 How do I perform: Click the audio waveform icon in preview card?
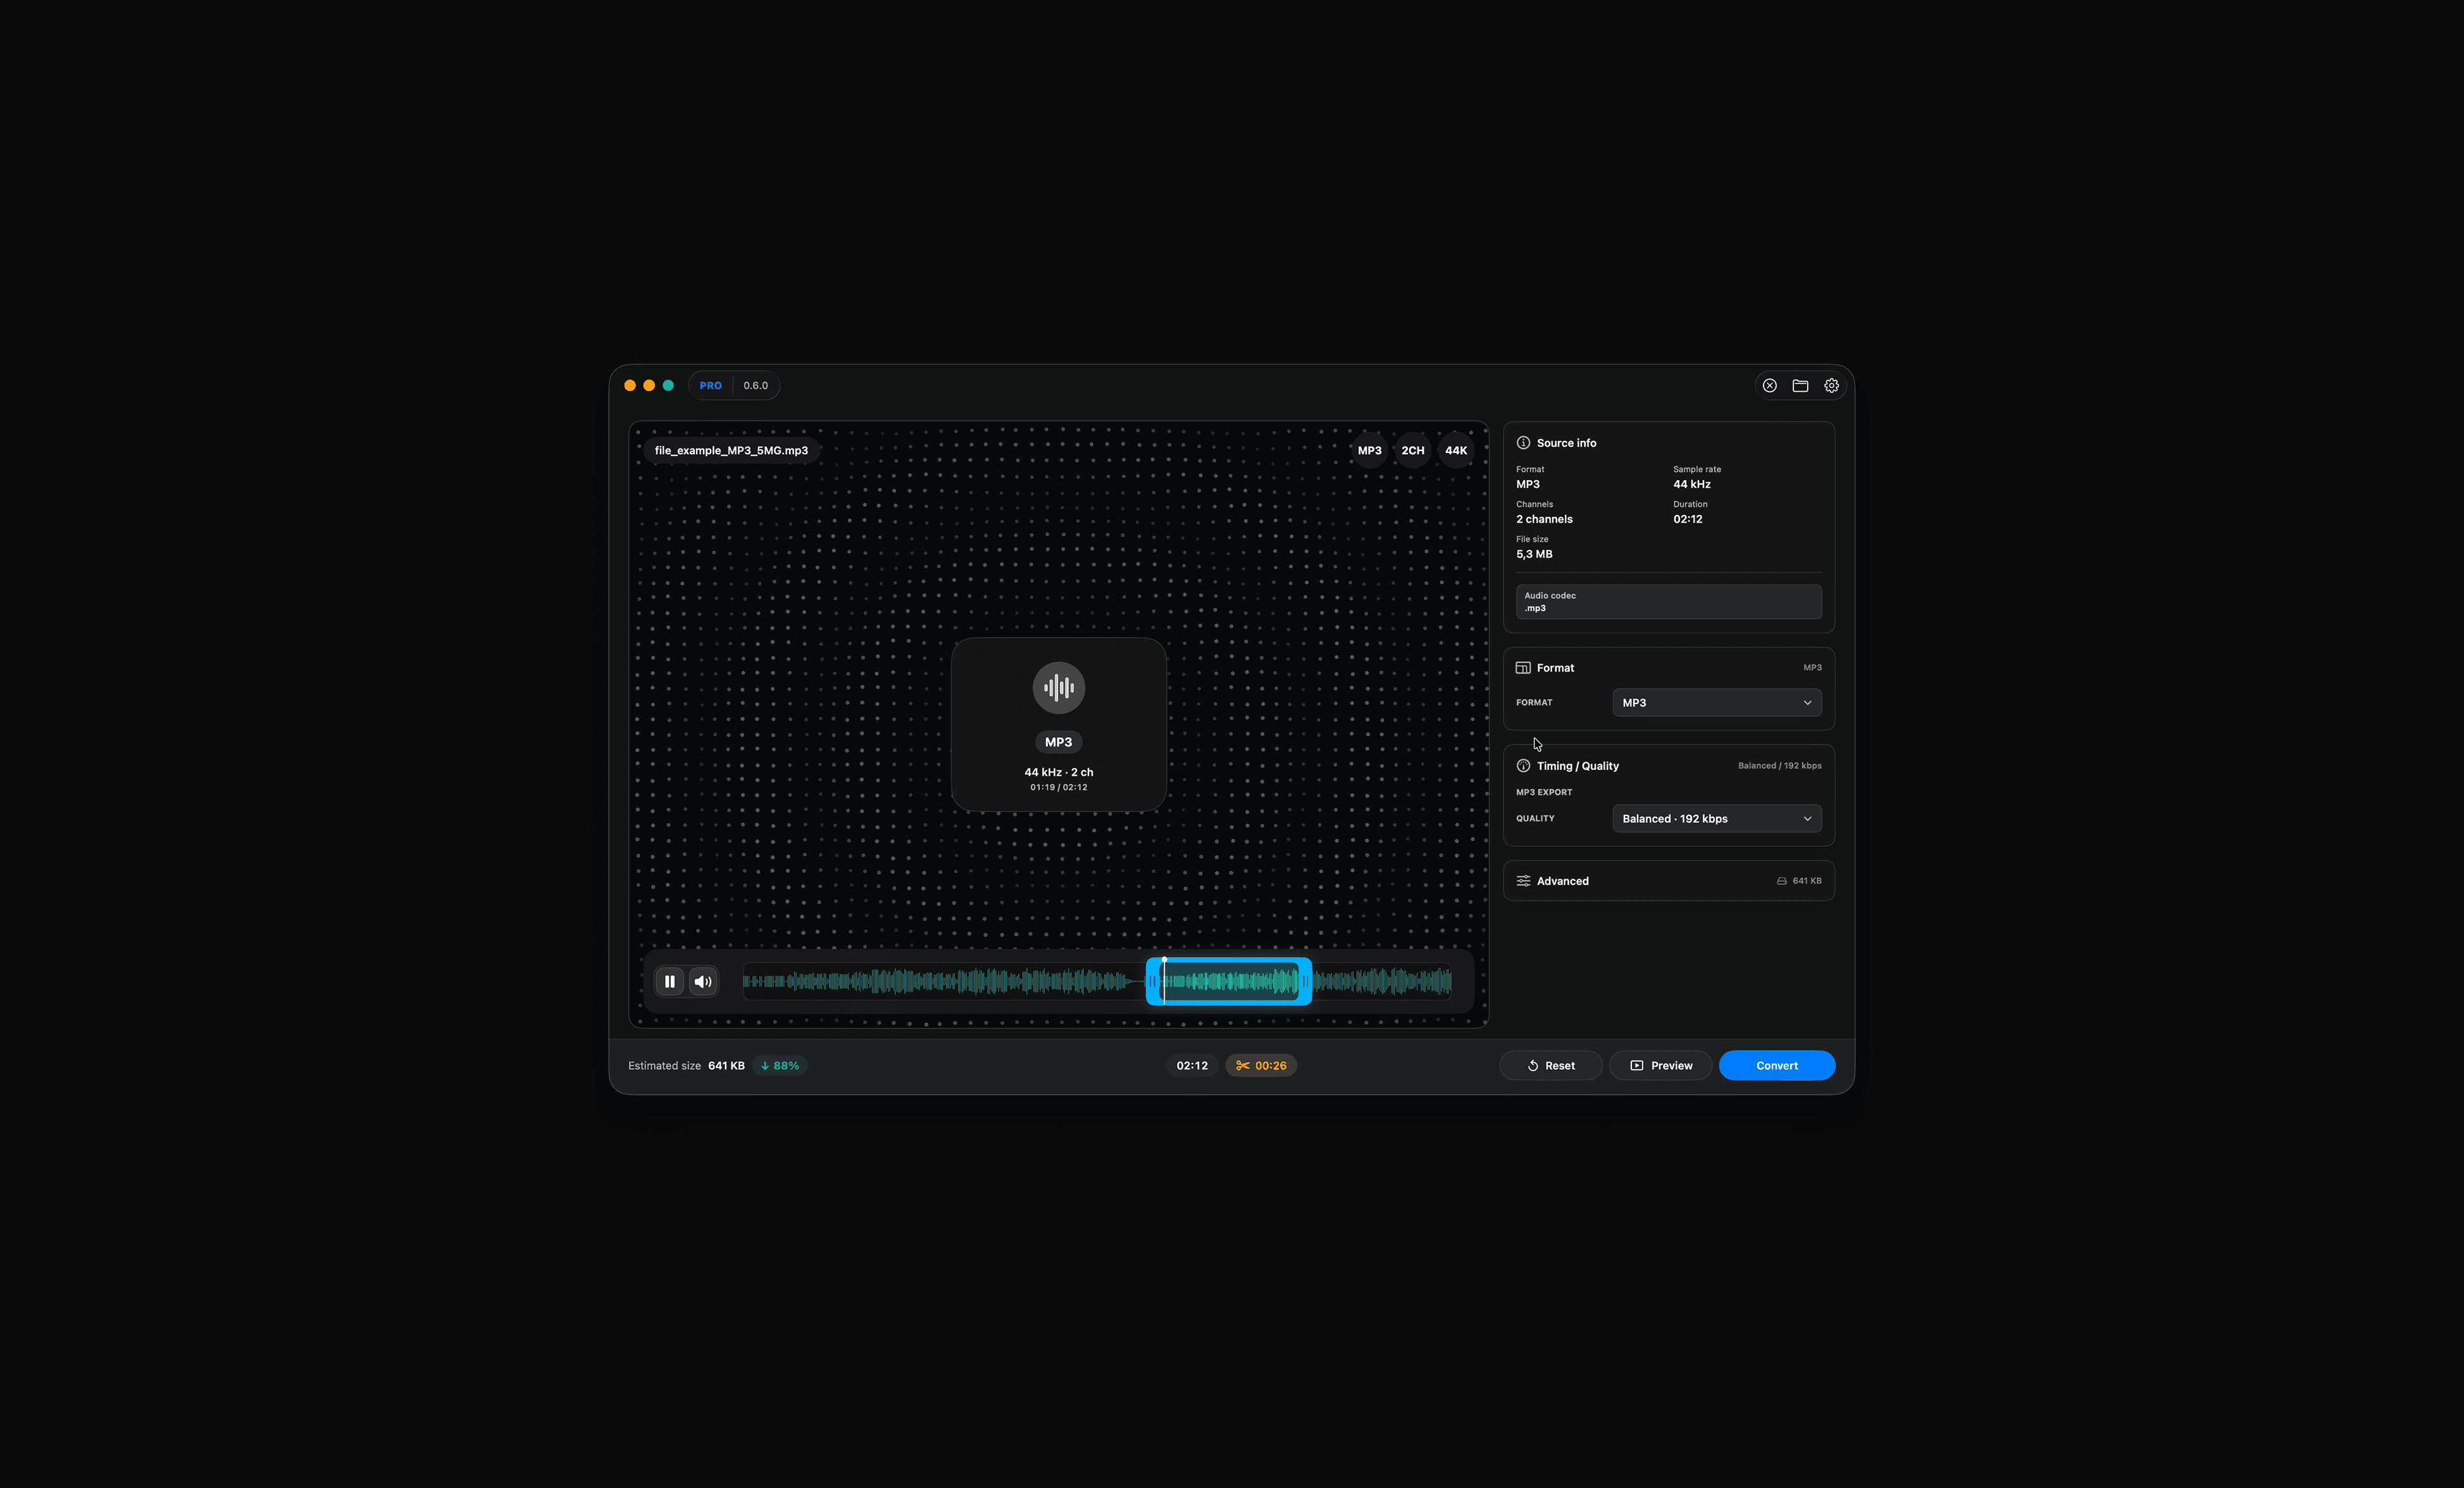pyautogui.click(x=1058, y=688)
